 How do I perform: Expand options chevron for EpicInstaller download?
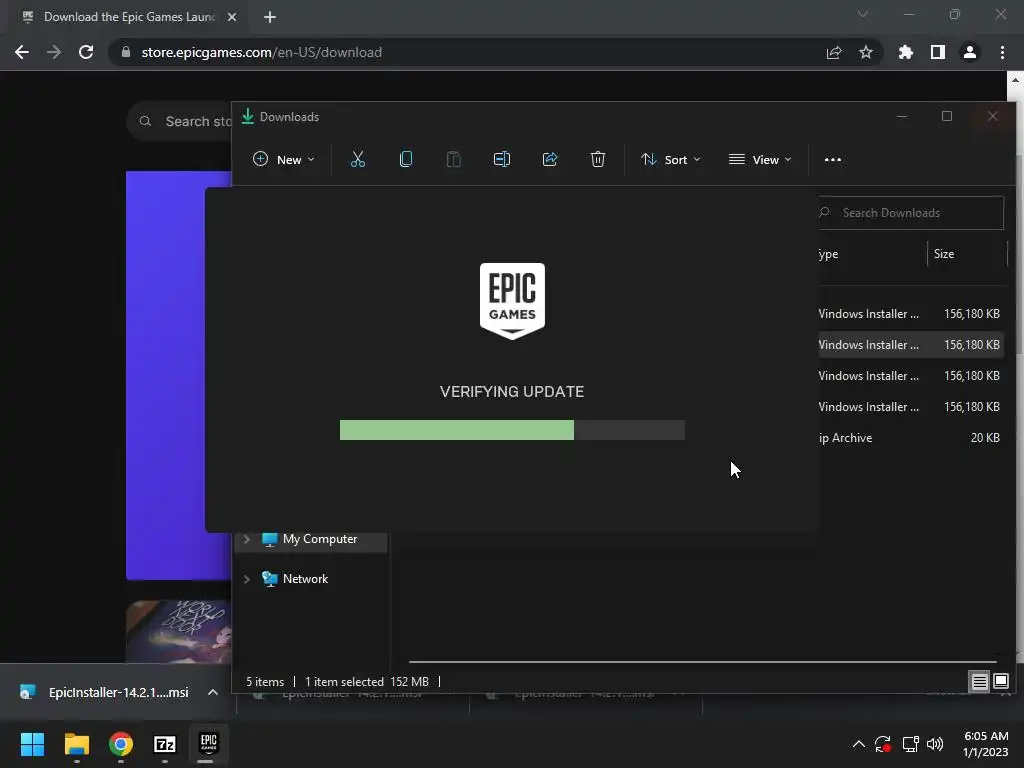pos(213,692)
